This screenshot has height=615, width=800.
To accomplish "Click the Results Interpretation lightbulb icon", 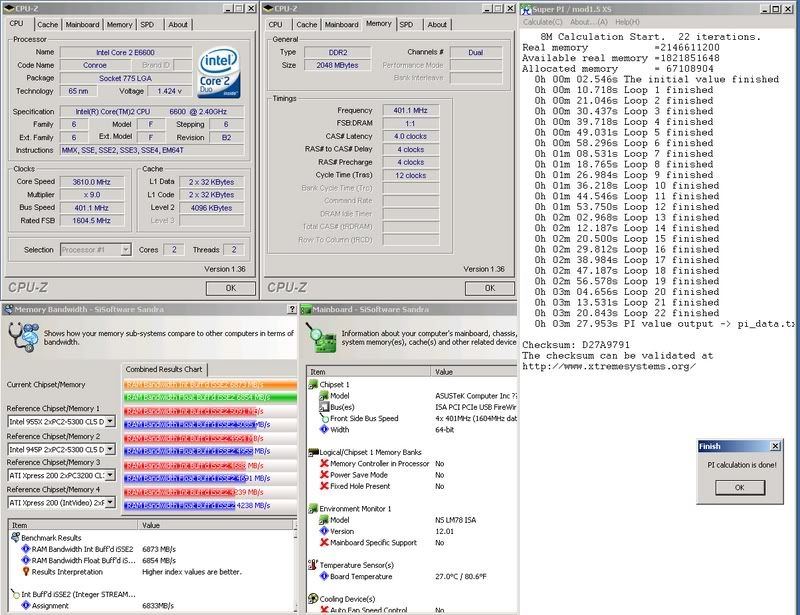I will pos(26,572).
